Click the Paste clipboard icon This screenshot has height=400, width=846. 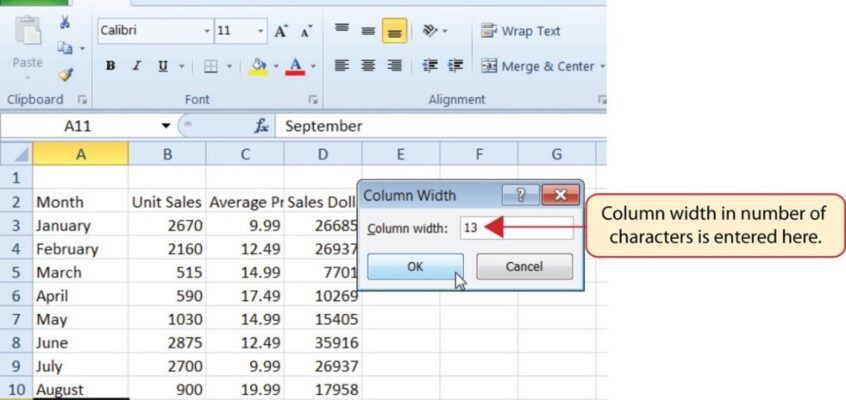pyautogui.click(x=28, y=31)
